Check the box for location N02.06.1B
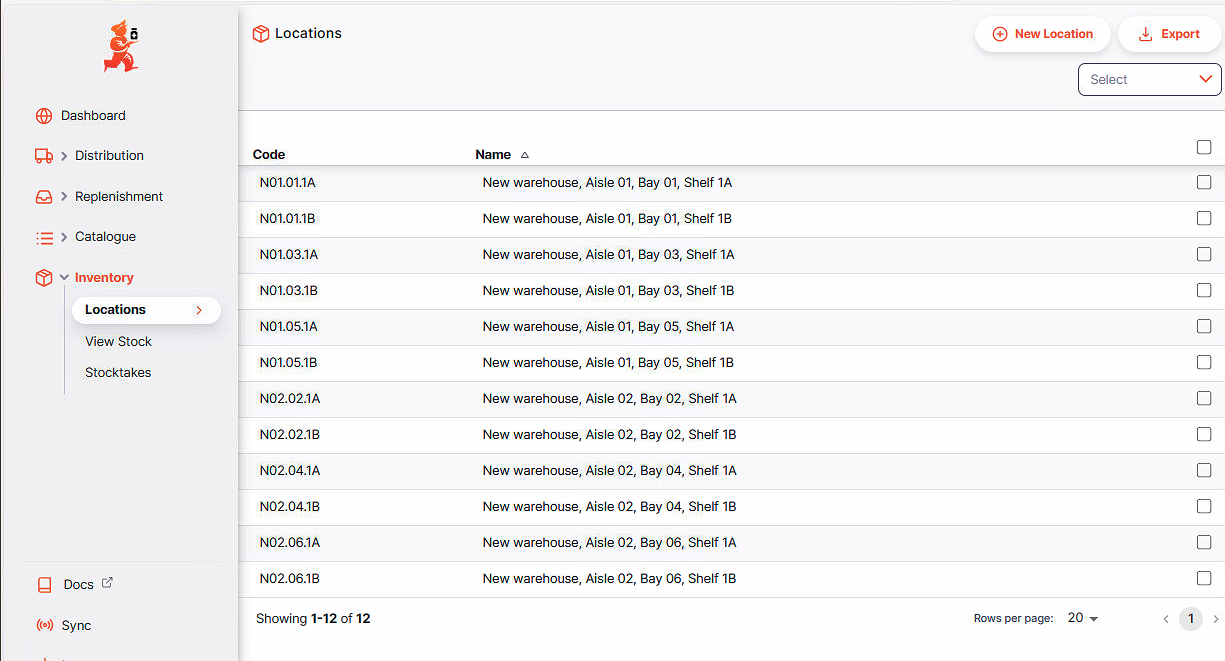The image size is (1225, 661). coord(1204,579)
